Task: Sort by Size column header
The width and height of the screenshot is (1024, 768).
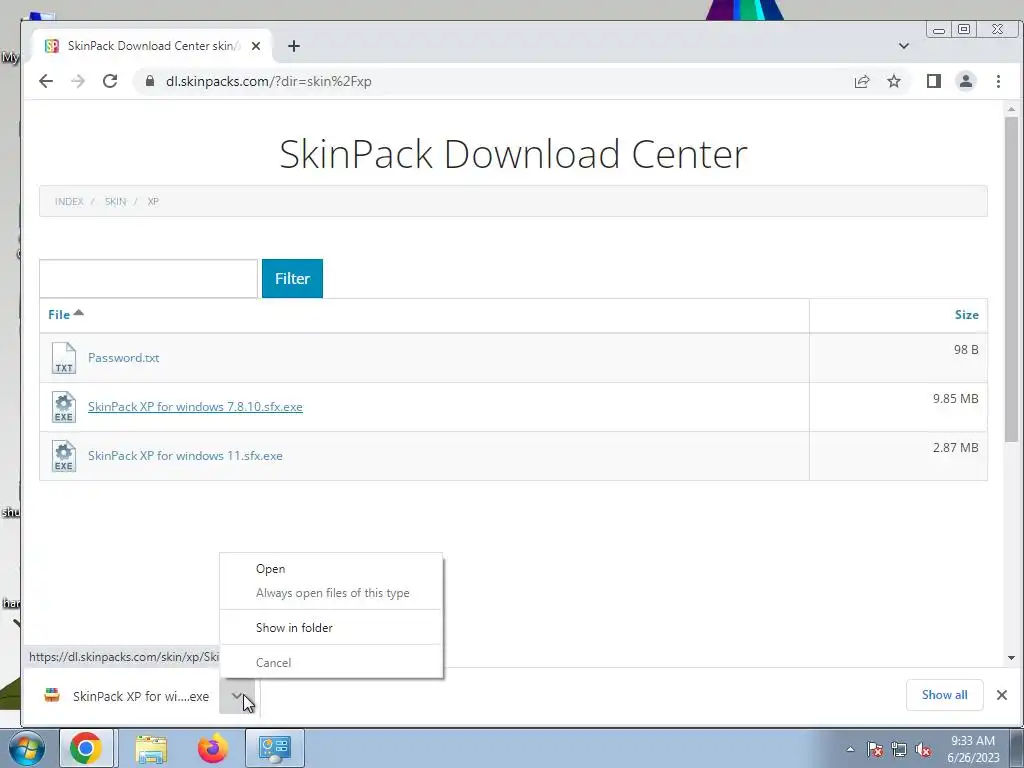Action: (x=967, y=314)
